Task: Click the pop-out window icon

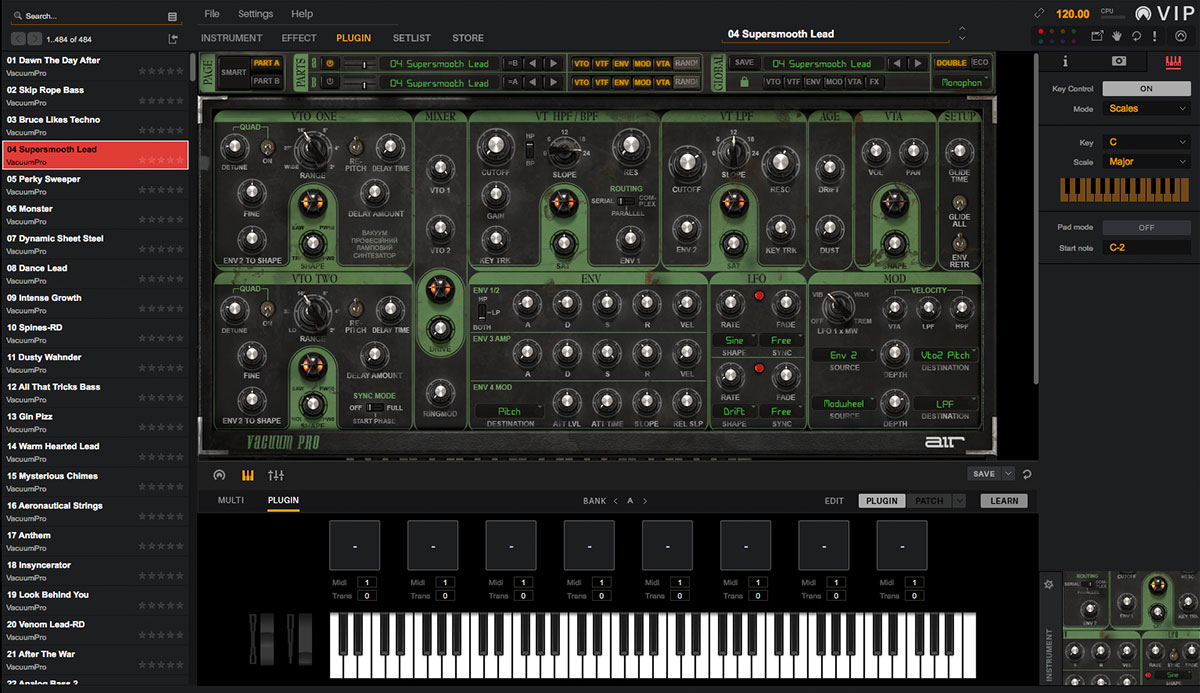Action: coord(1097,36)
